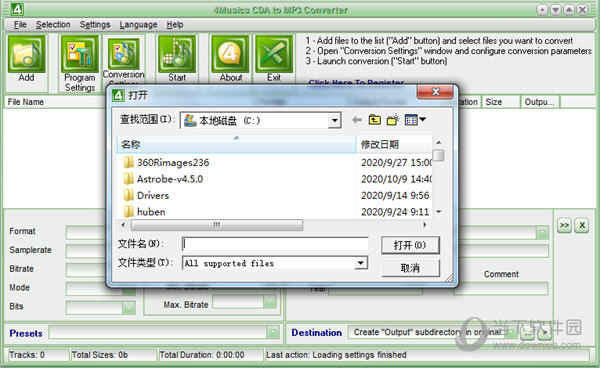Viewport: 600px width, 368px height.
Task: Sort by 名称 column header
Action: point(236,144)
